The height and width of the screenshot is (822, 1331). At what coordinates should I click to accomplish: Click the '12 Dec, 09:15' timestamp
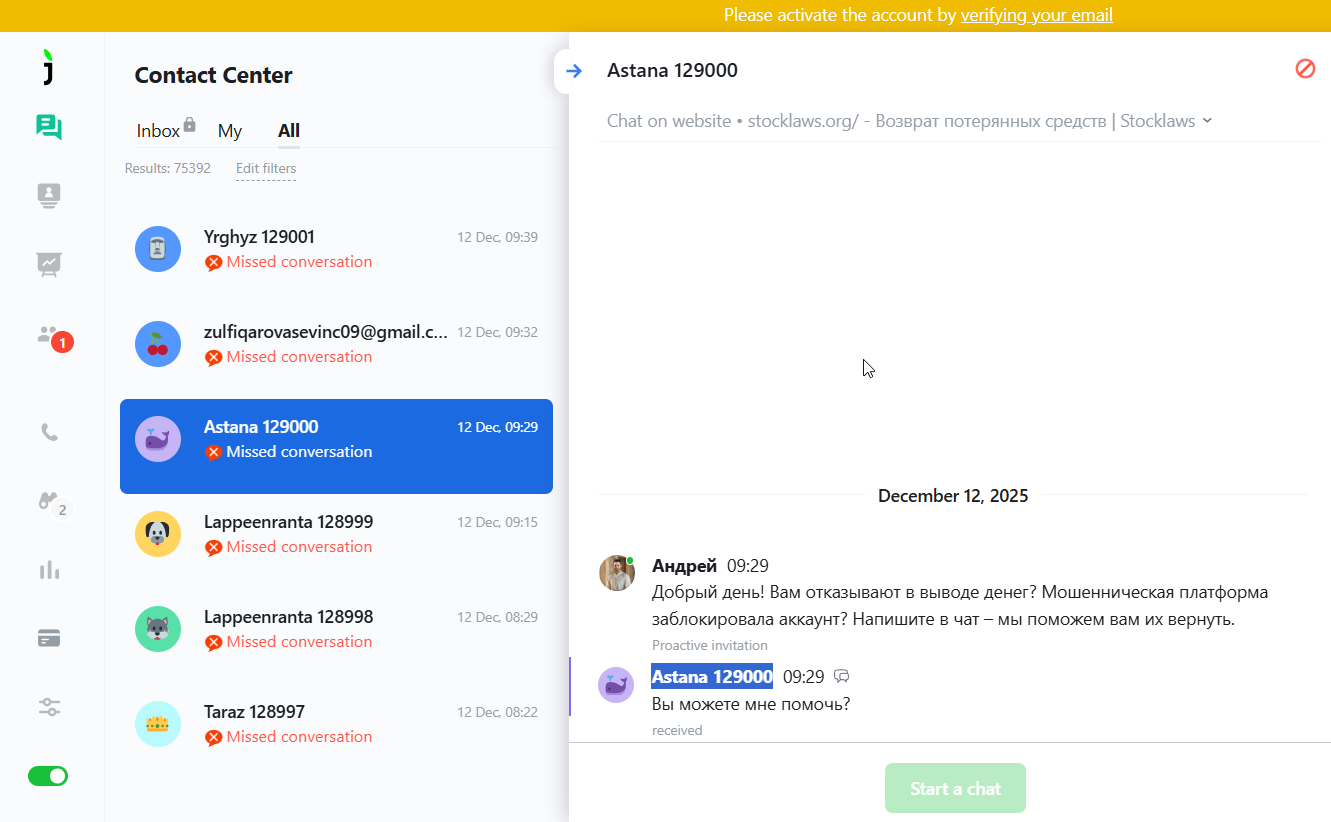pos(498,522)
